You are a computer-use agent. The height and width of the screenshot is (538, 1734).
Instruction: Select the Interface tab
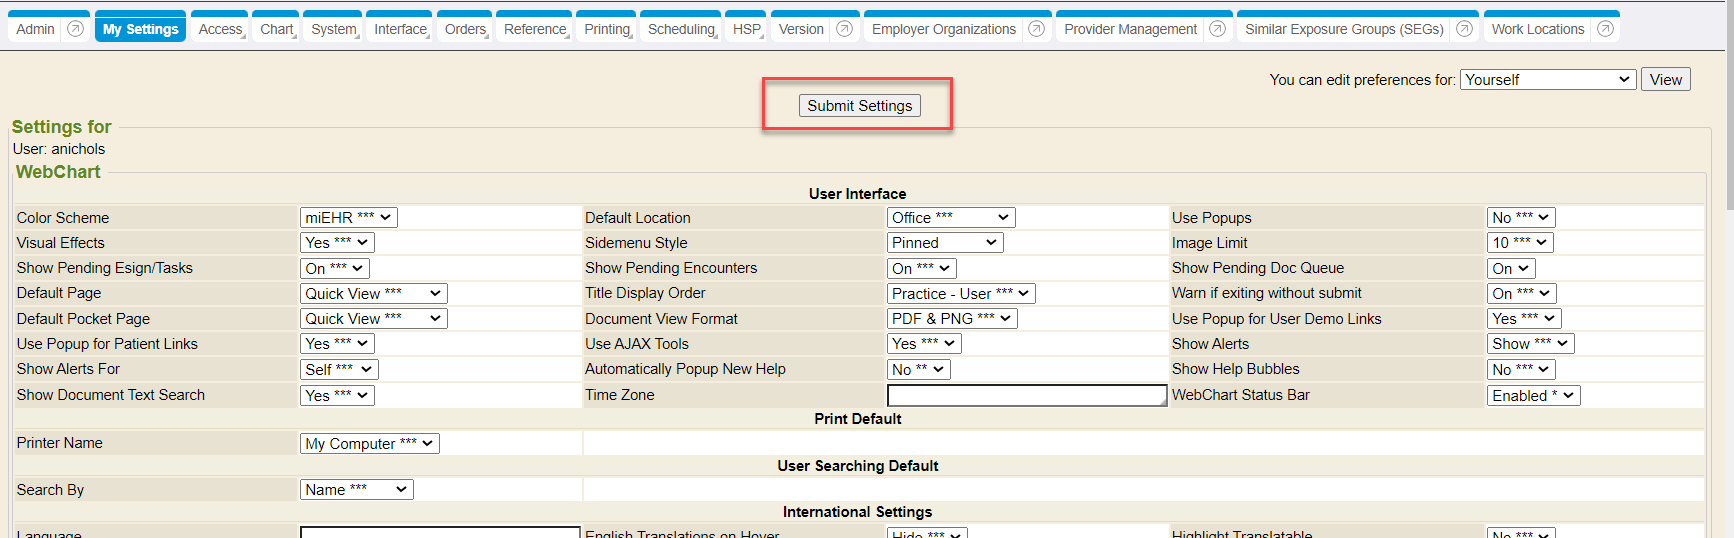pyautogui.click(x=400, y=29)
